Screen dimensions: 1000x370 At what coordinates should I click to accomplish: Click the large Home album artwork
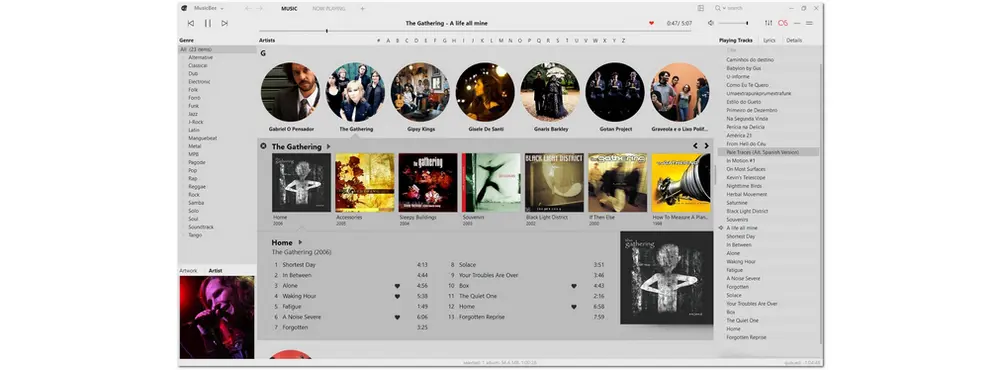pyautogui.click(x=666, y=278)
